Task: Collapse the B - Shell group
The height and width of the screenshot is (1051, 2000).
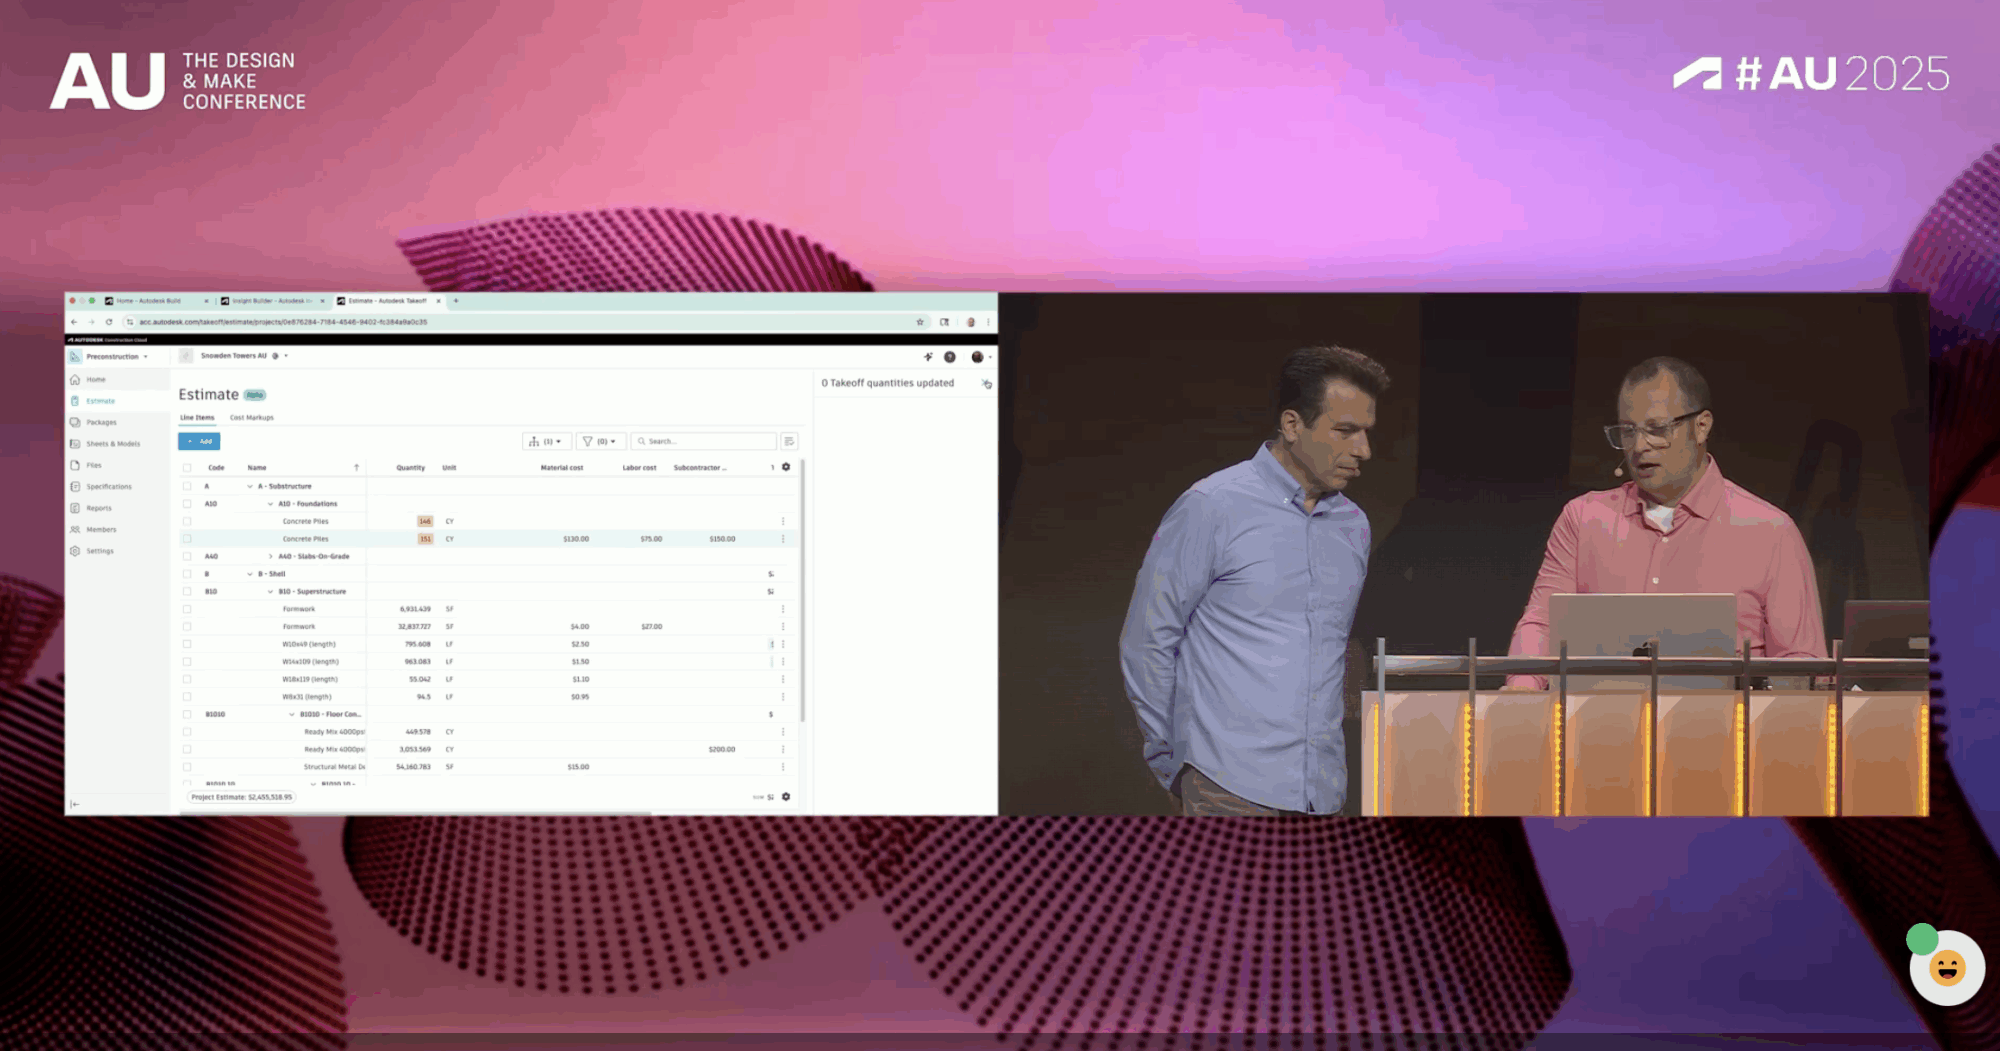Action: click(250, 574)
